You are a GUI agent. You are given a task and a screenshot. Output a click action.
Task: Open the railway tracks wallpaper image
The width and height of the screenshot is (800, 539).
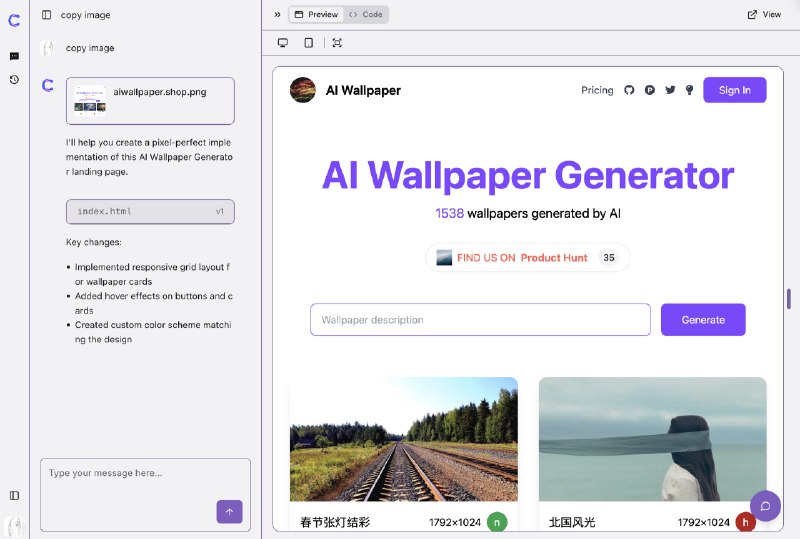tap(404, 439)
